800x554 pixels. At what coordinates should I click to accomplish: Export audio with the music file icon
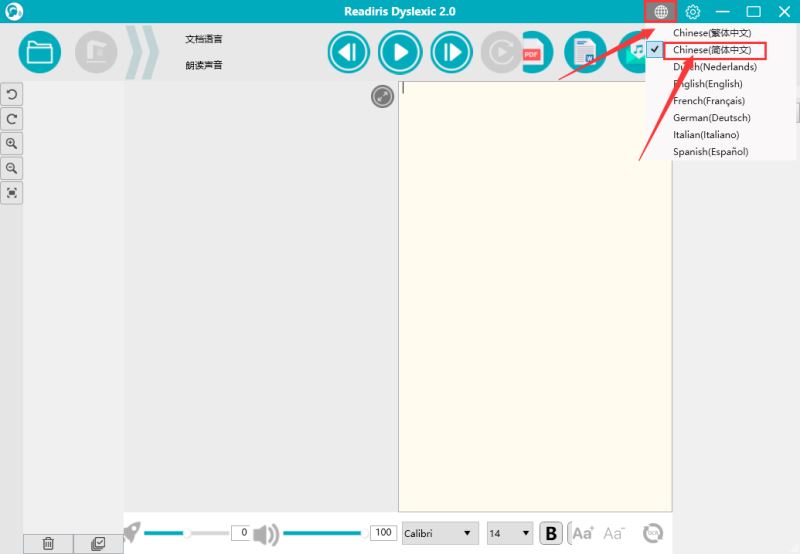633,52
